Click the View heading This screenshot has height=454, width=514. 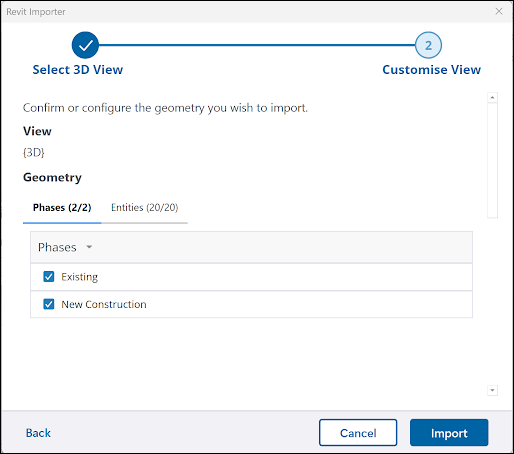tap(37, 131)
